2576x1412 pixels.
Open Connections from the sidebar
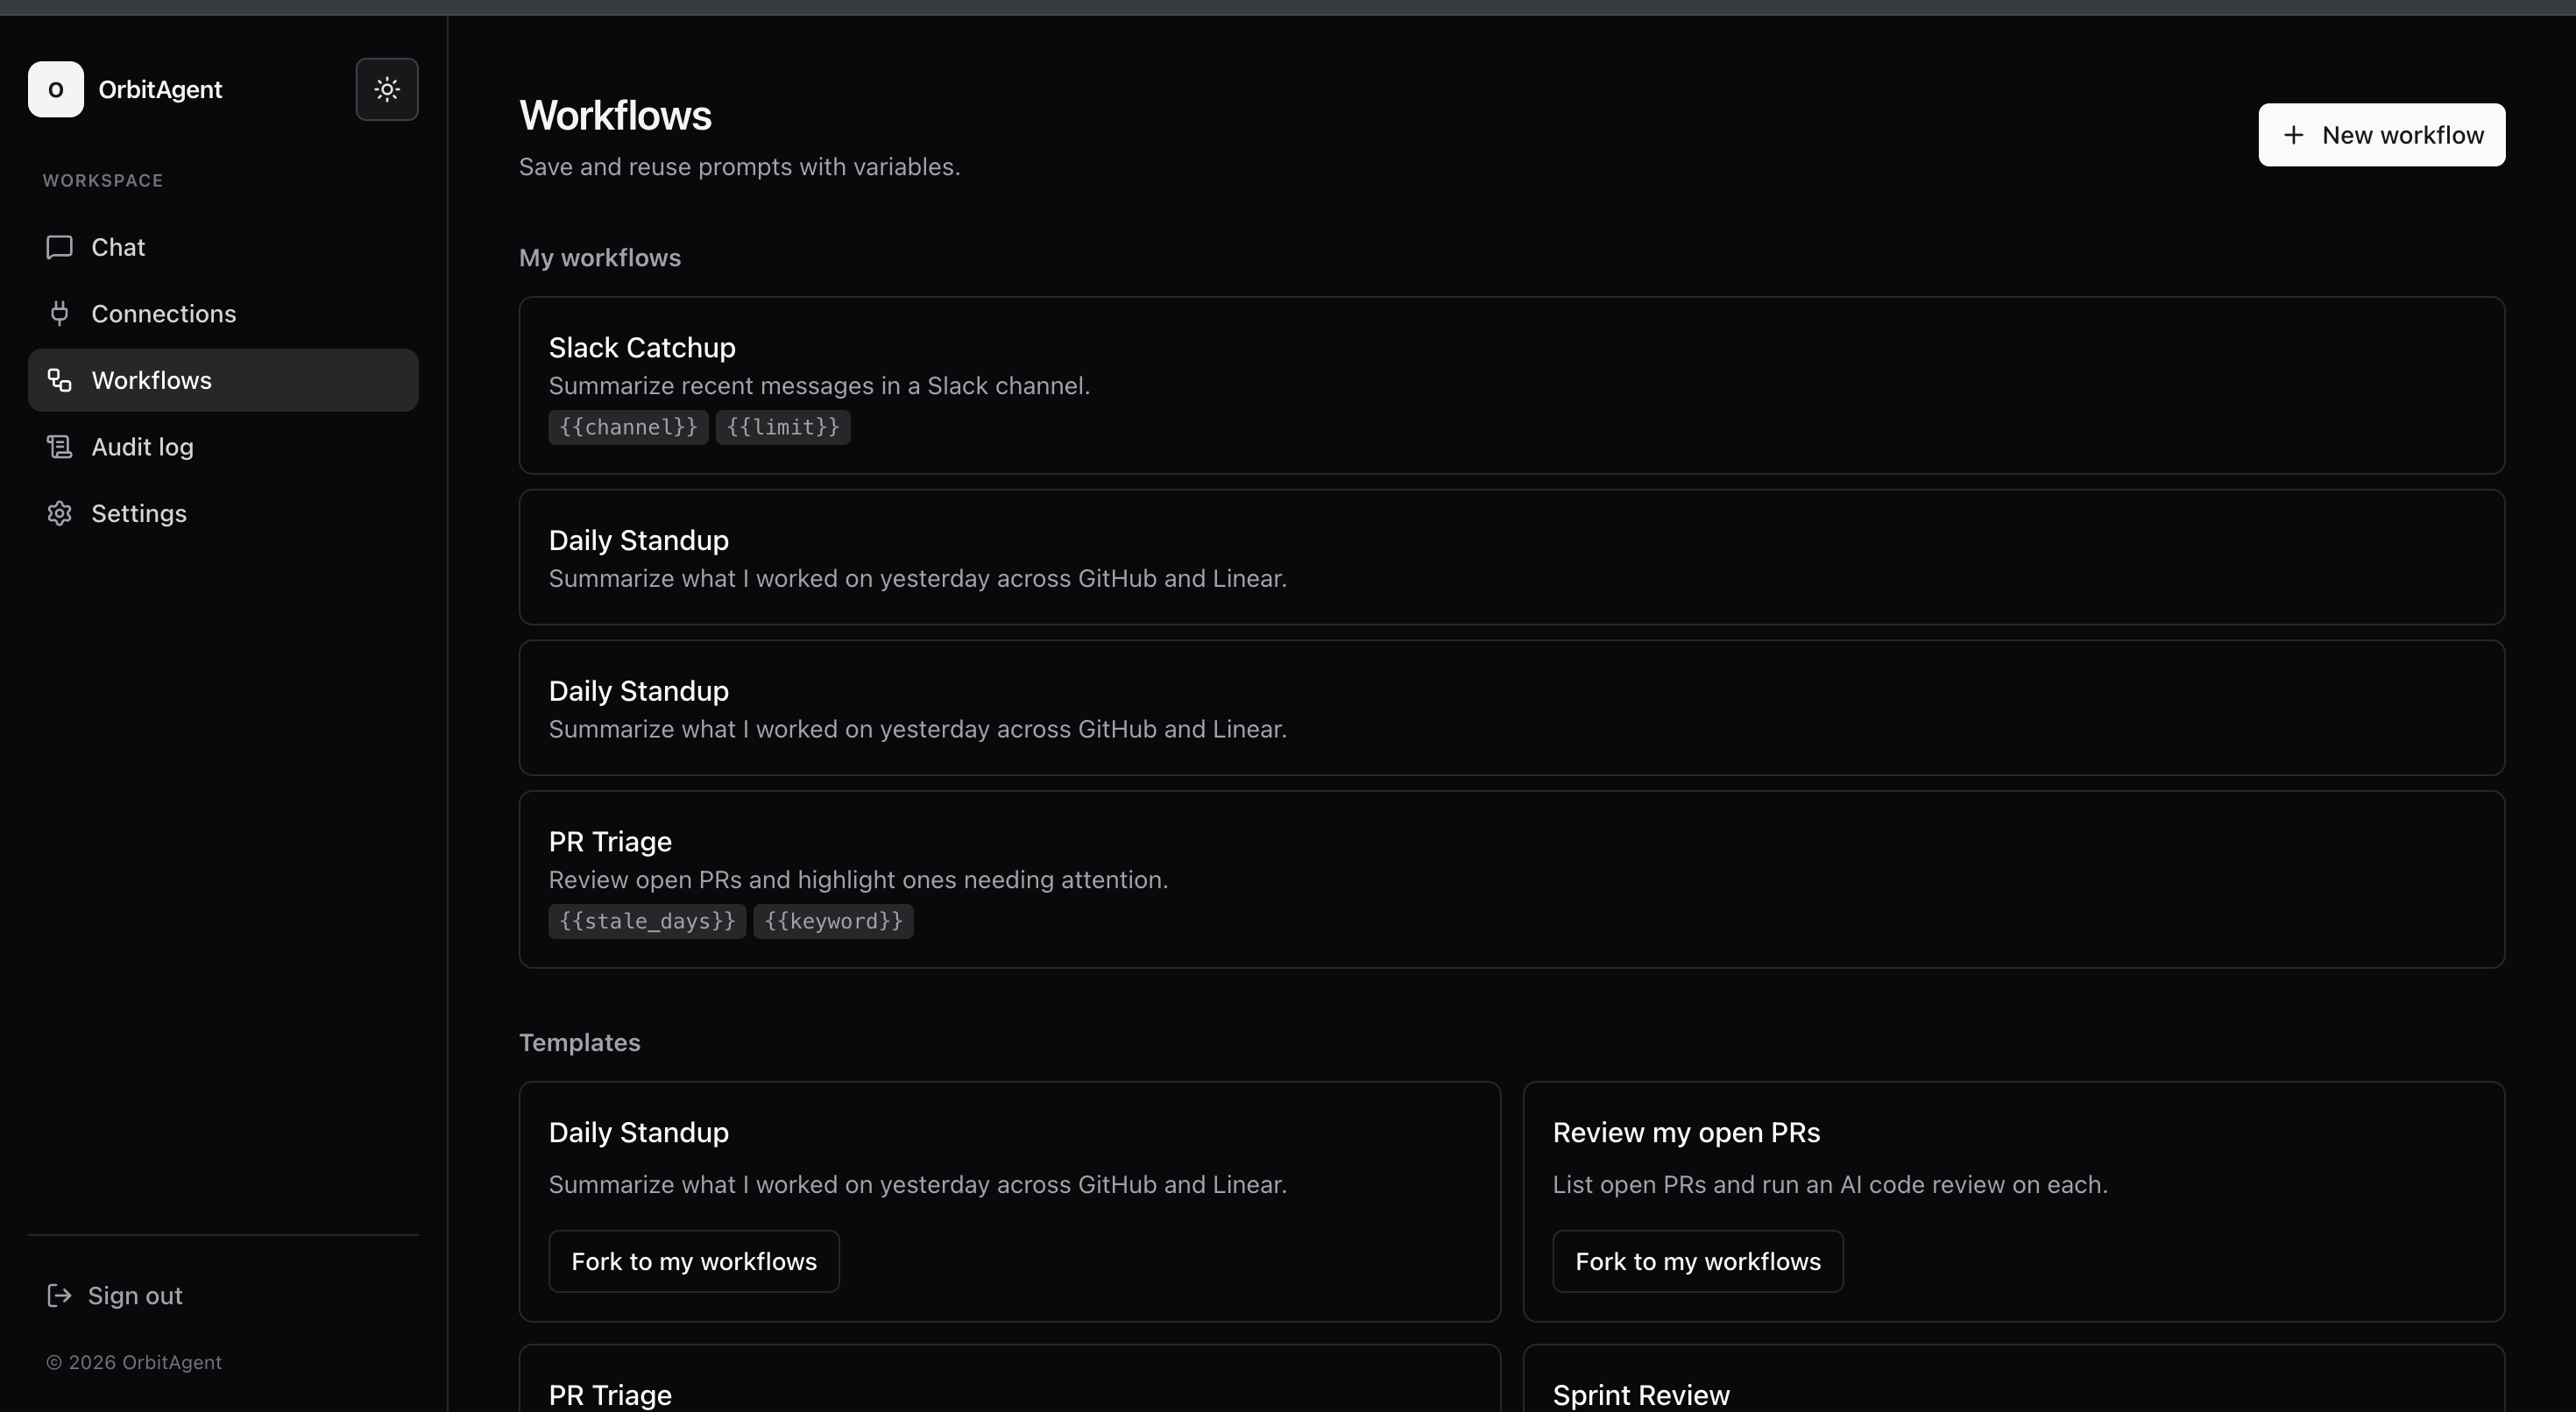[163, 313]
